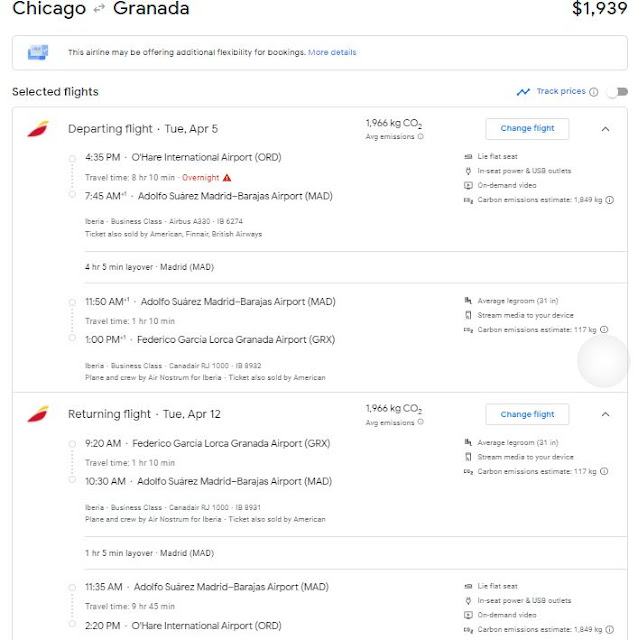Click the returning flight Avg emissions info icon
Image resolution: width=638 pixels, height=640 pixels.
click(420, 422)
